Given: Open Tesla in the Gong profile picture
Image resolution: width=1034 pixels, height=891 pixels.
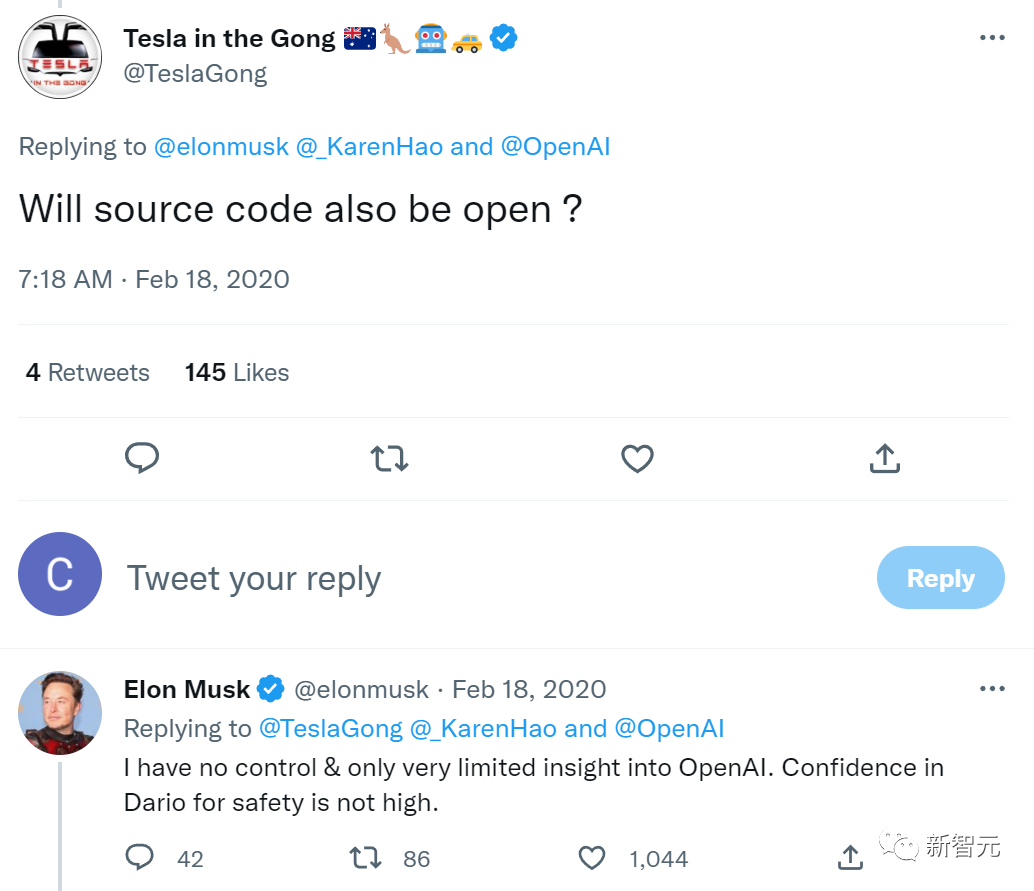Looking at the screenshot, I should tap(60, 57).
